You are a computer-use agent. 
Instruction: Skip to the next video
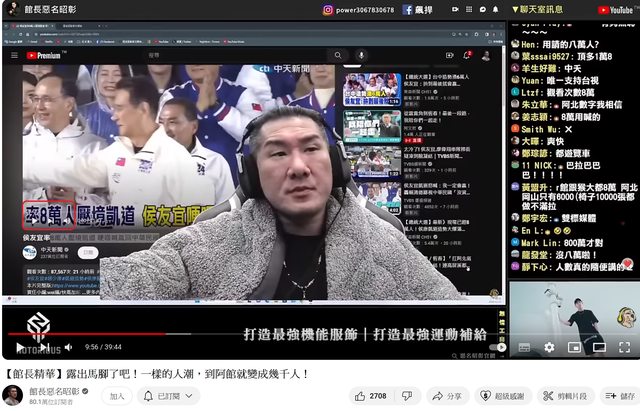tap(45, 347)
